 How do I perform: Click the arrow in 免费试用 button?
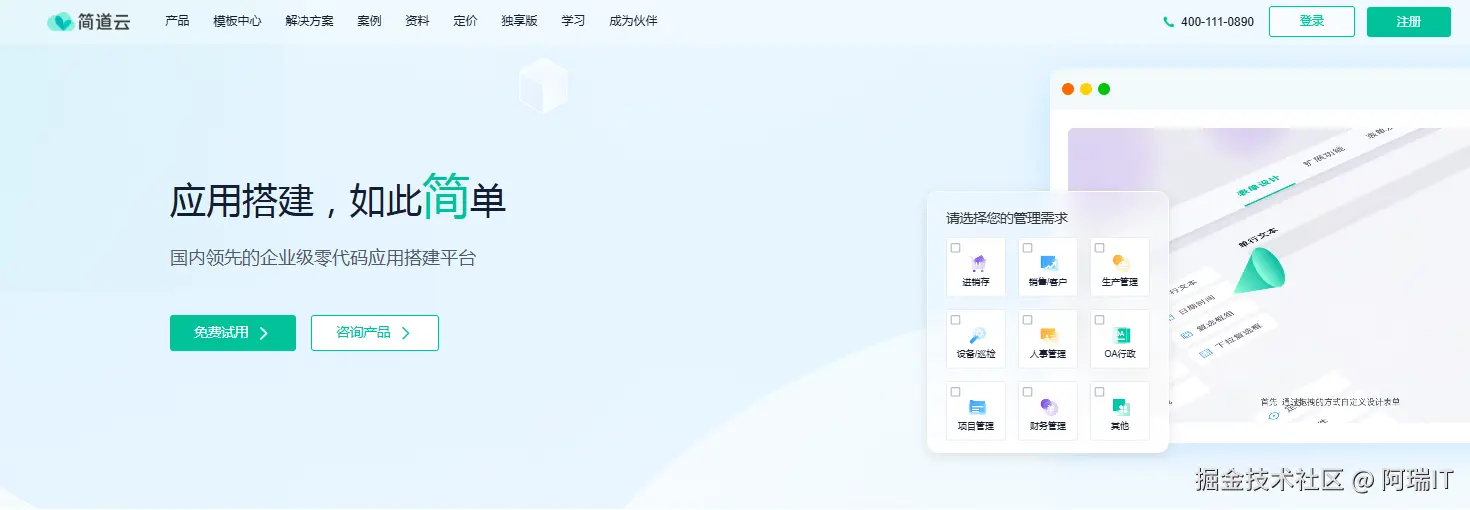(264, 333)
